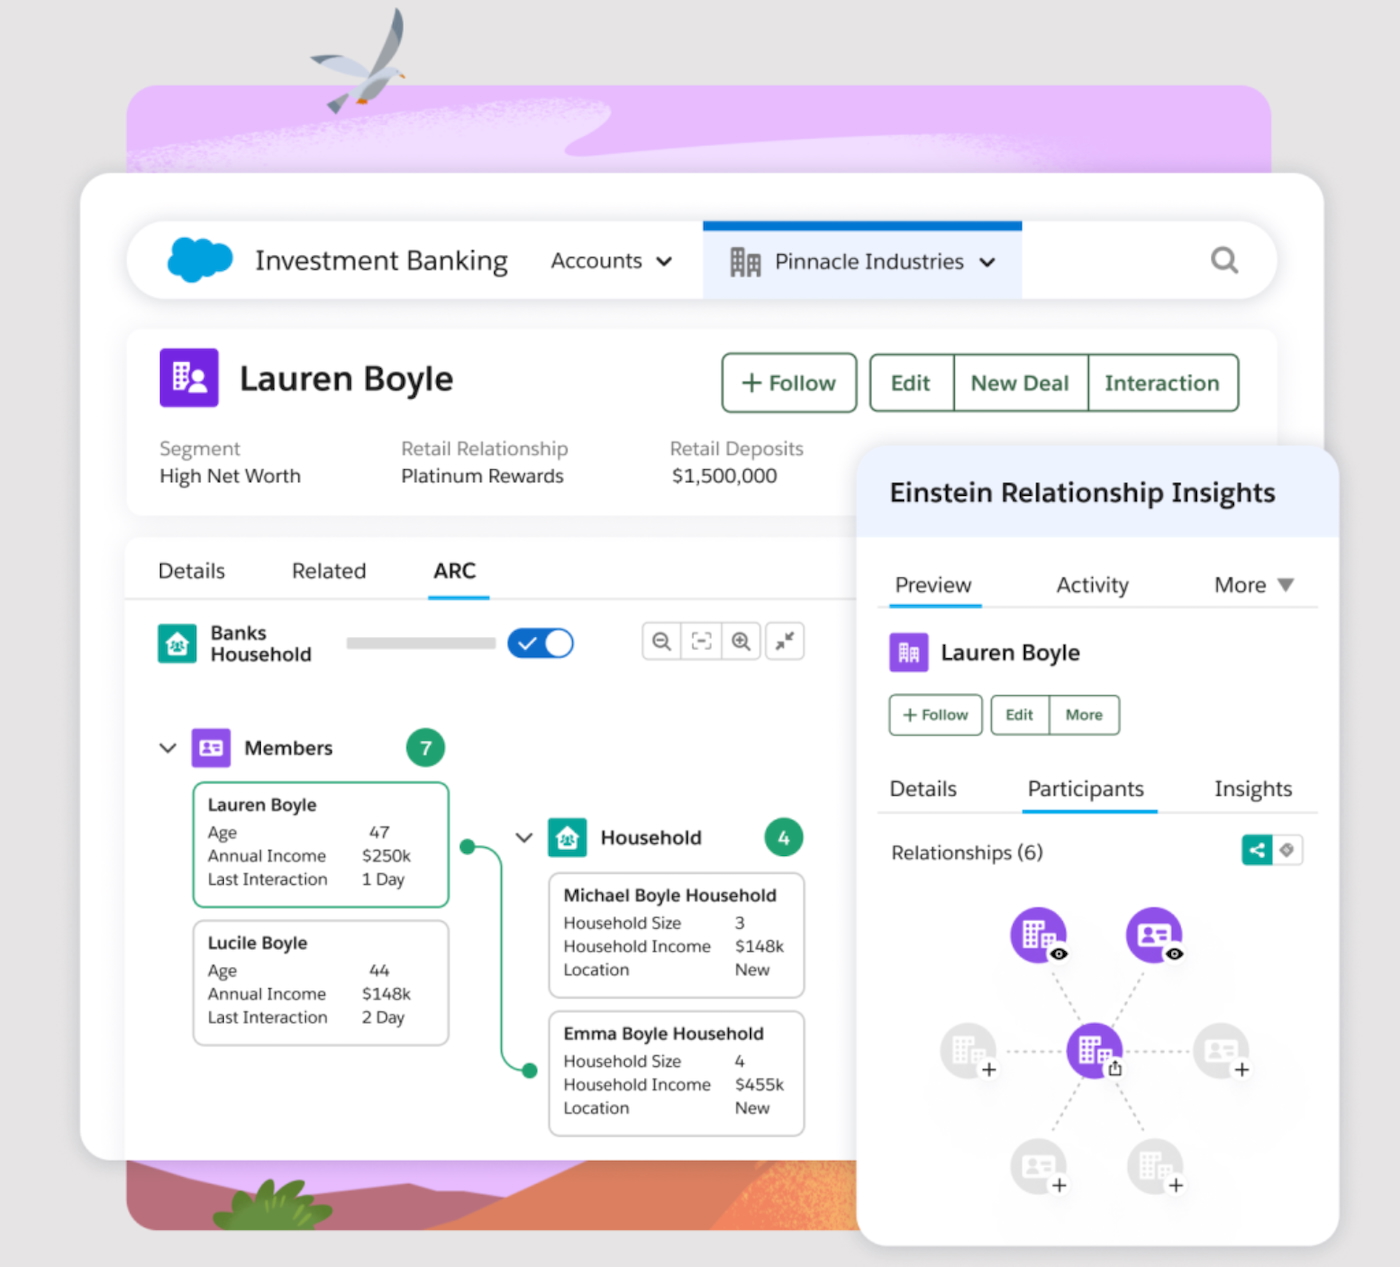Click the Banks Household green icon
The image size is (1400, 1267).
pos(177,644)
